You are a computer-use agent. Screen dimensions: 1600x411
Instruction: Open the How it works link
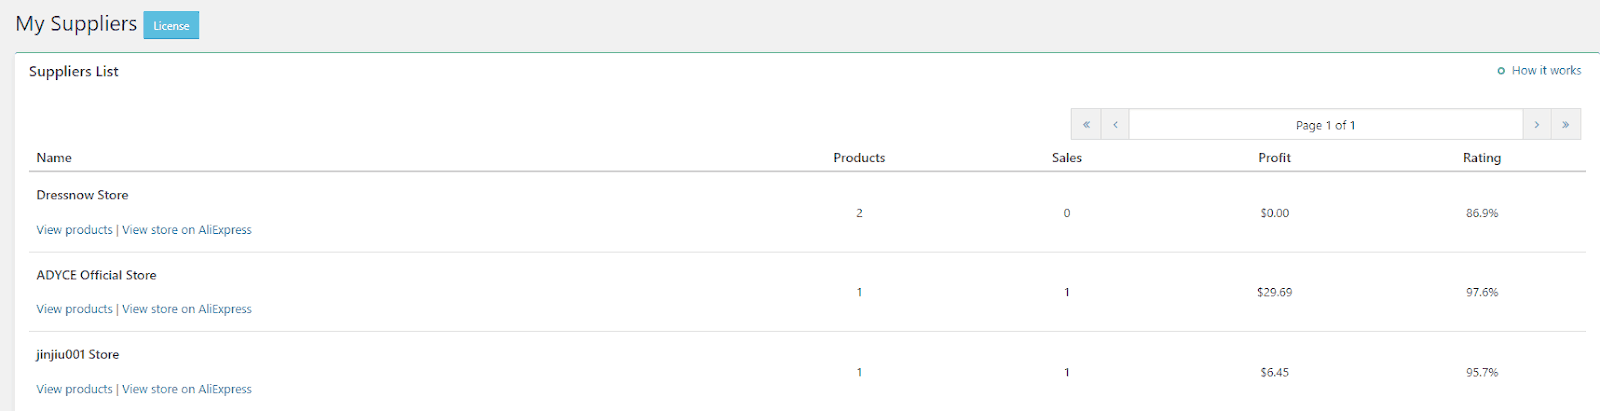point(1546,71)
